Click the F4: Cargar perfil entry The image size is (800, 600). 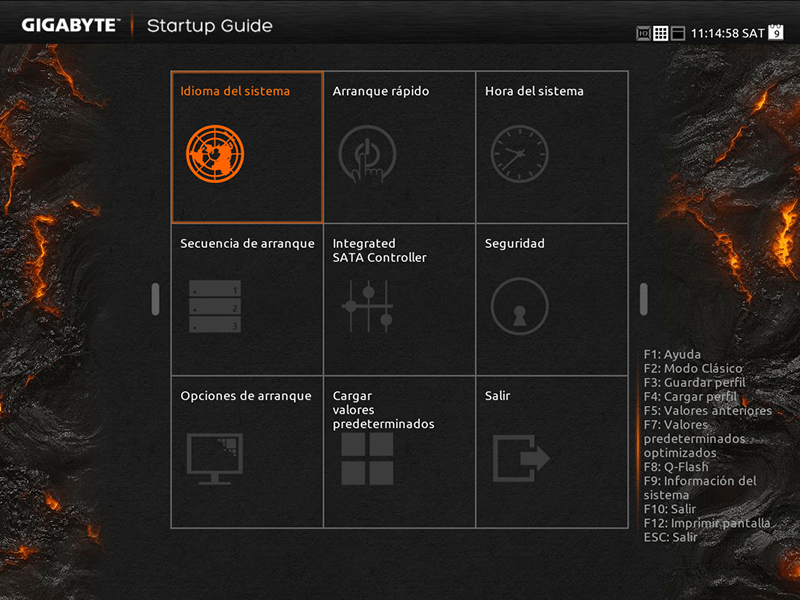point(690,396)
